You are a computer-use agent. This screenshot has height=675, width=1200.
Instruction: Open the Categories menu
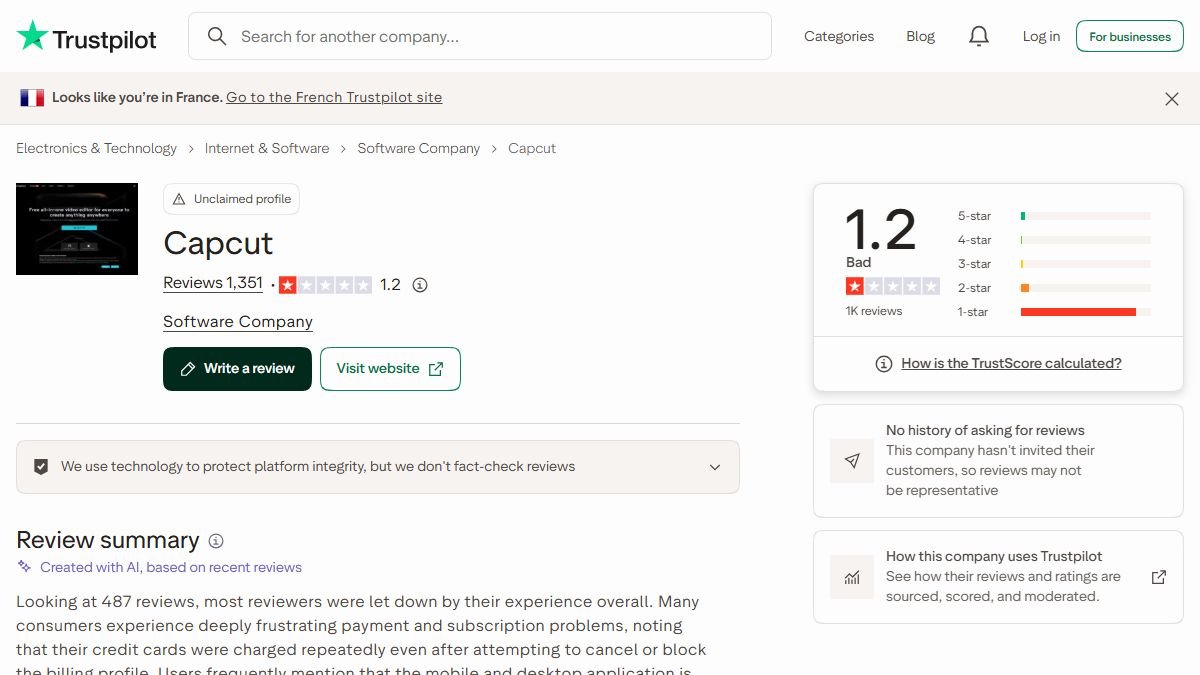(839, 37)
